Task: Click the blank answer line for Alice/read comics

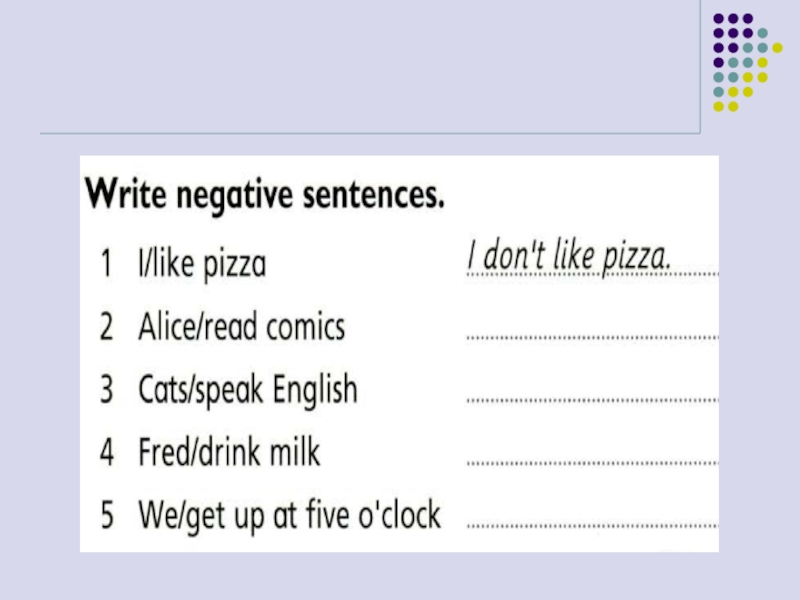Action: (592, 338)
